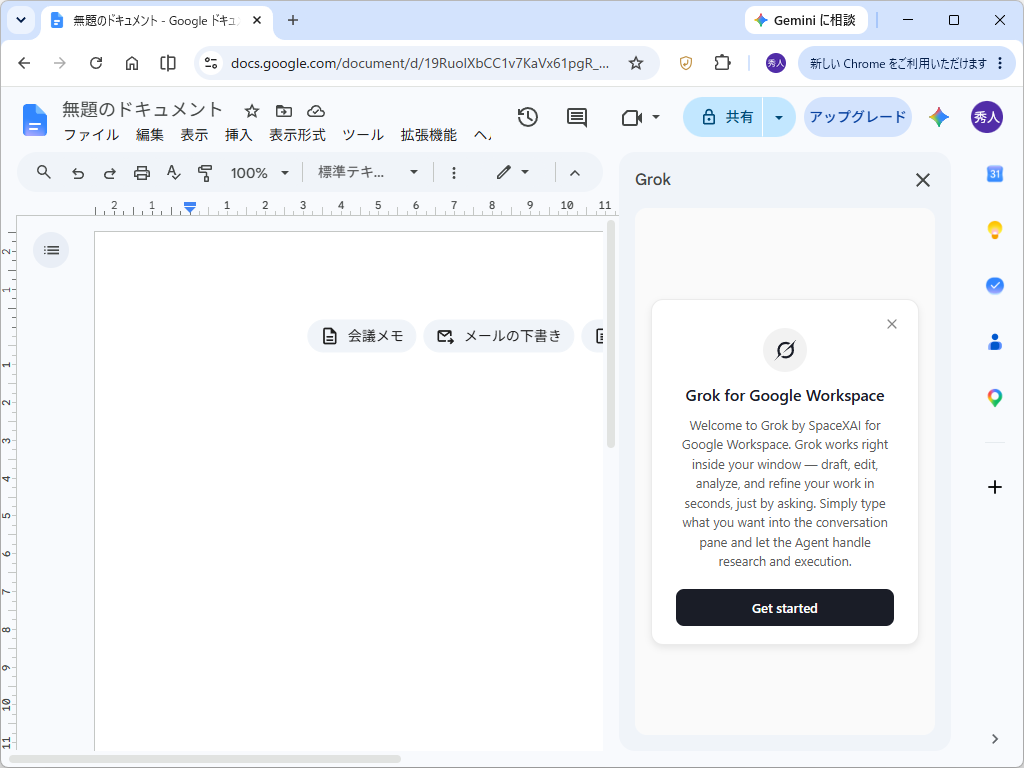Show the document outline

[x=51, y=250]
